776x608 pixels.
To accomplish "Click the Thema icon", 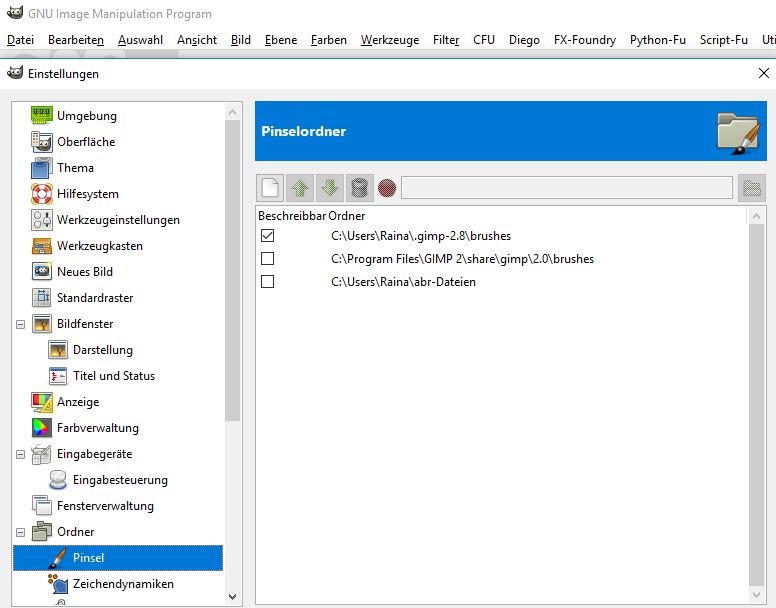I will tap(42, 168).
